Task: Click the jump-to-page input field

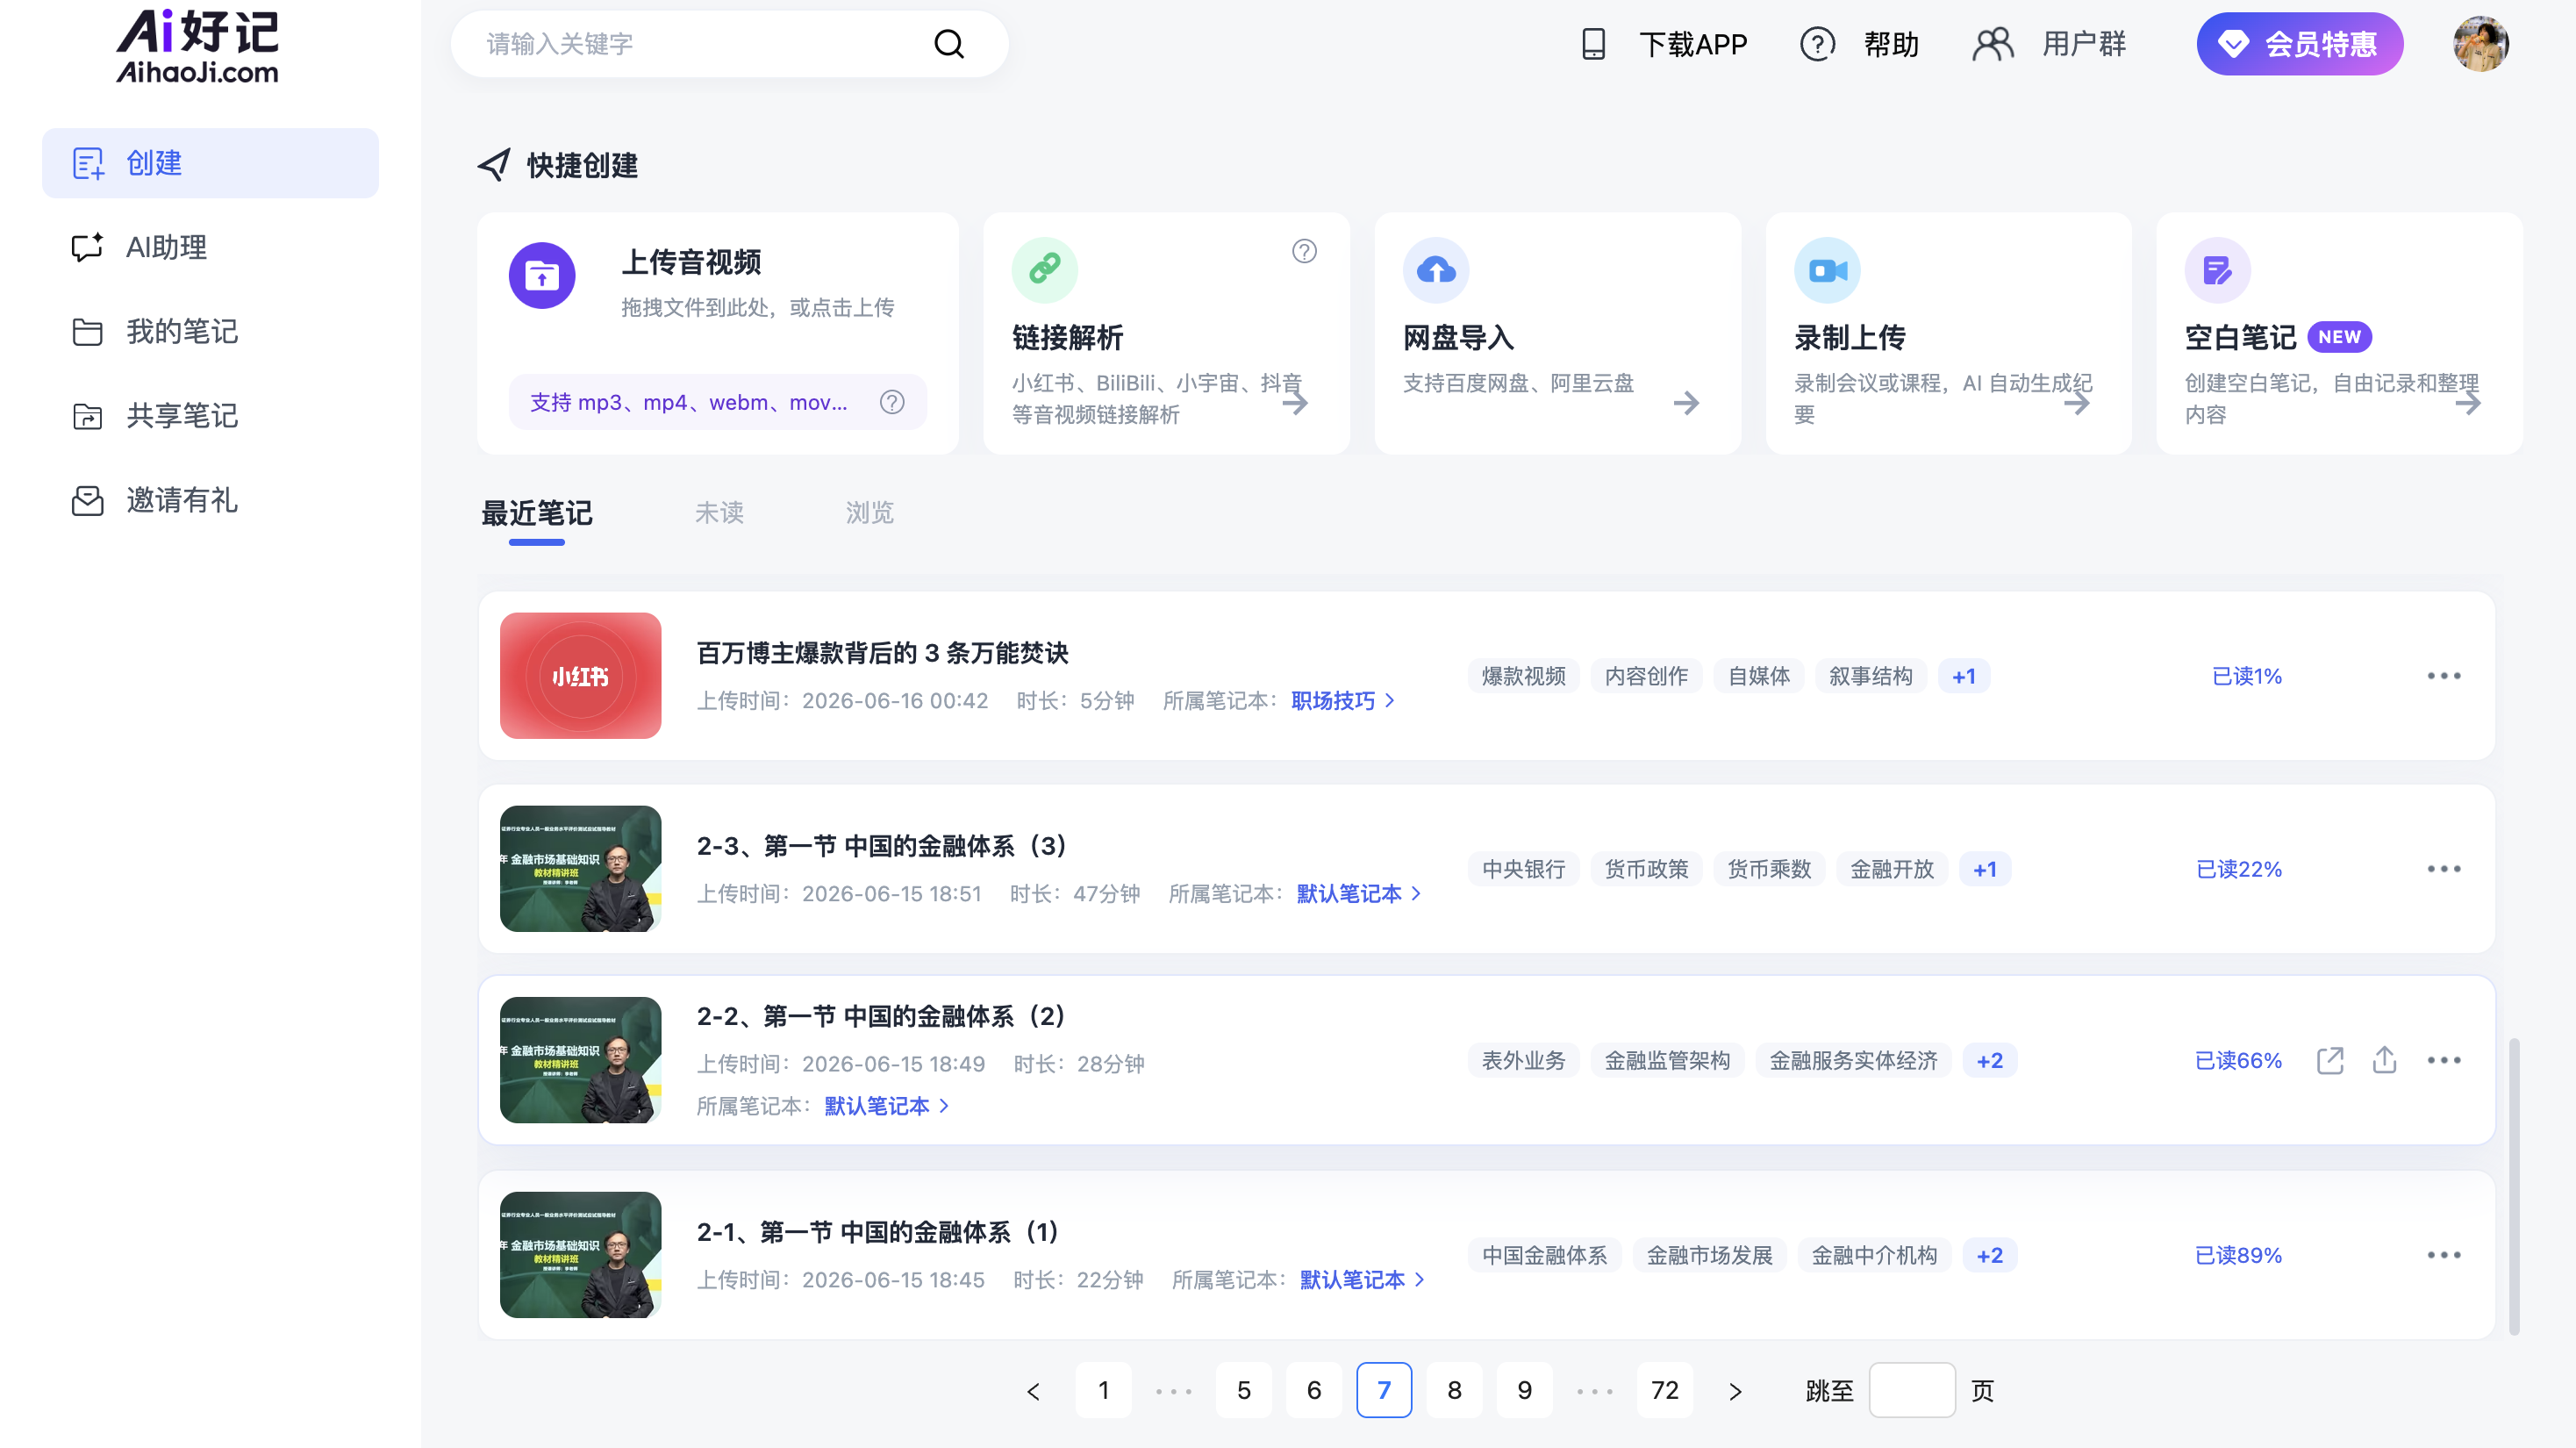Action: (1912, 1390)
